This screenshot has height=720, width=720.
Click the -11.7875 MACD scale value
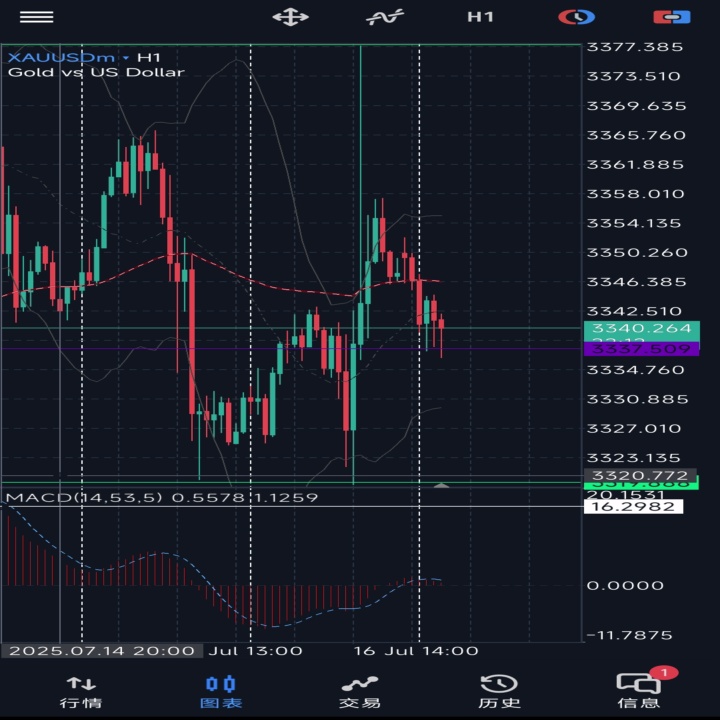pos(629,635)
